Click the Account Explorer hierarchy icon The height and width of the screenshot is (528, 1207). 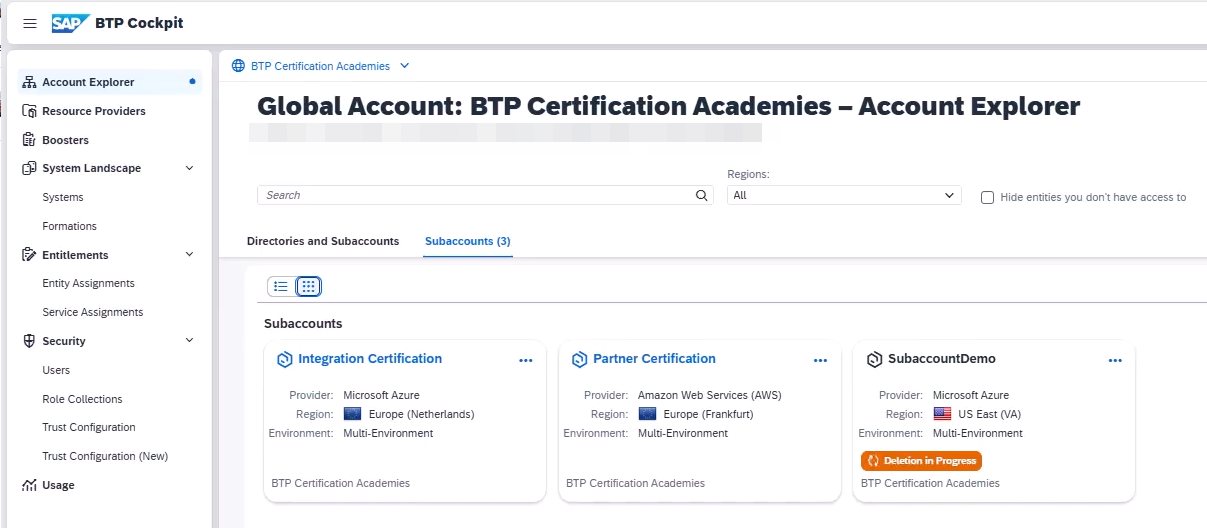(29, 82)
